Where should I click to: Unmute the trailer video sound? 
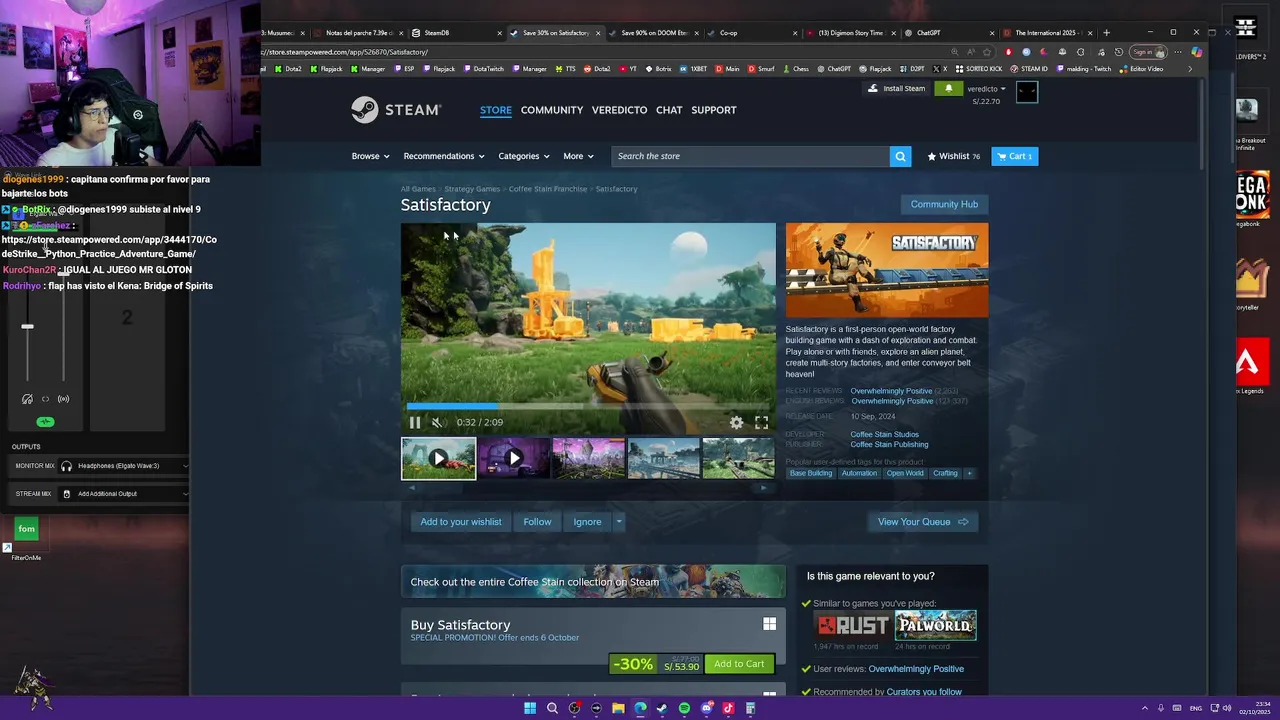(437, 422)
